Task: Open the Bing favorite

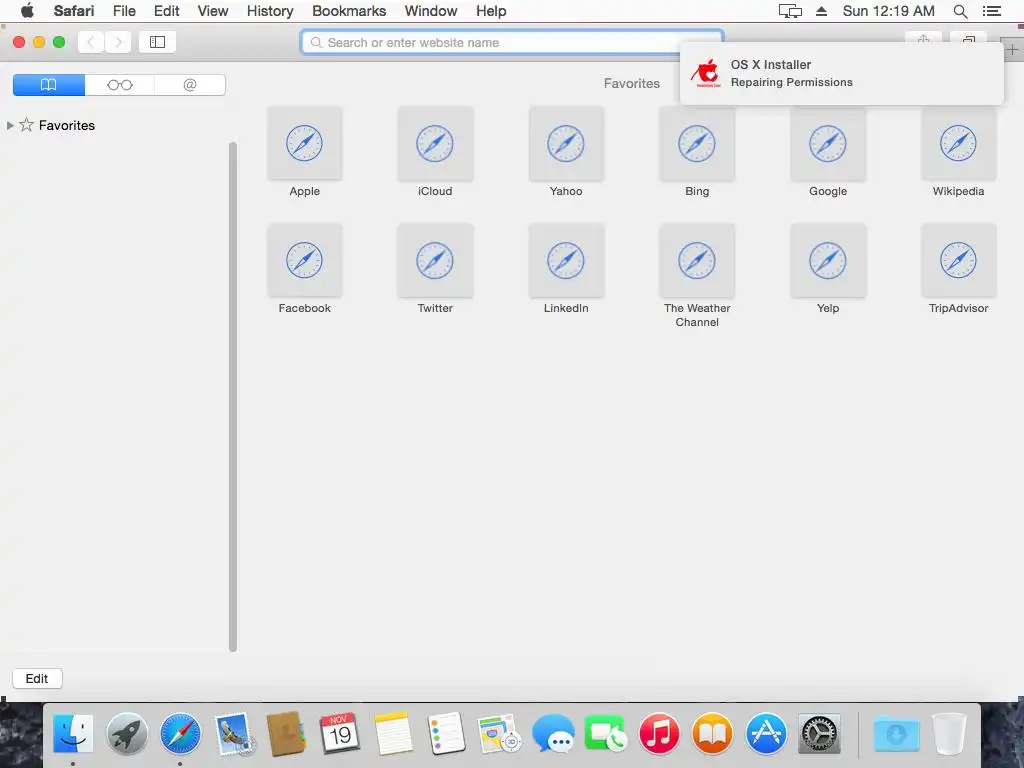Action: click(697, 144)
